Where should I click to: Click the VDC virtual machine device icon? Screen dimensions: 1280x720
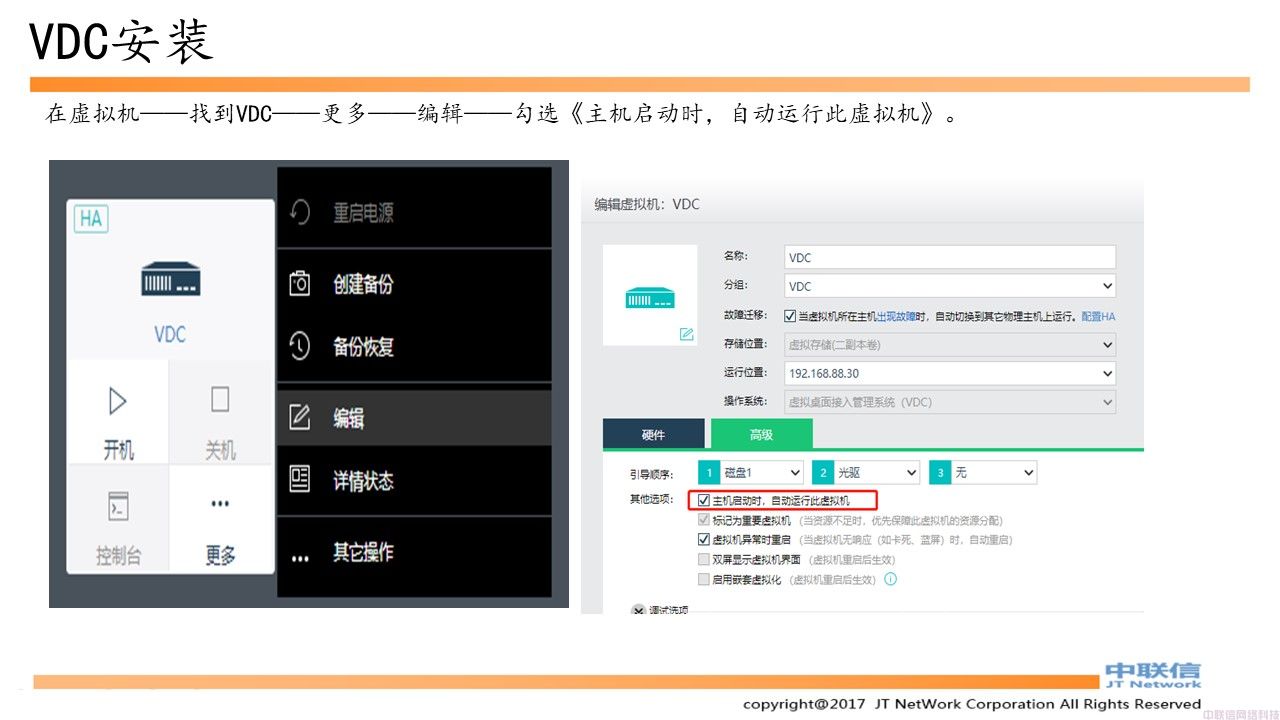pyautogui.click(x=170, y=279)
